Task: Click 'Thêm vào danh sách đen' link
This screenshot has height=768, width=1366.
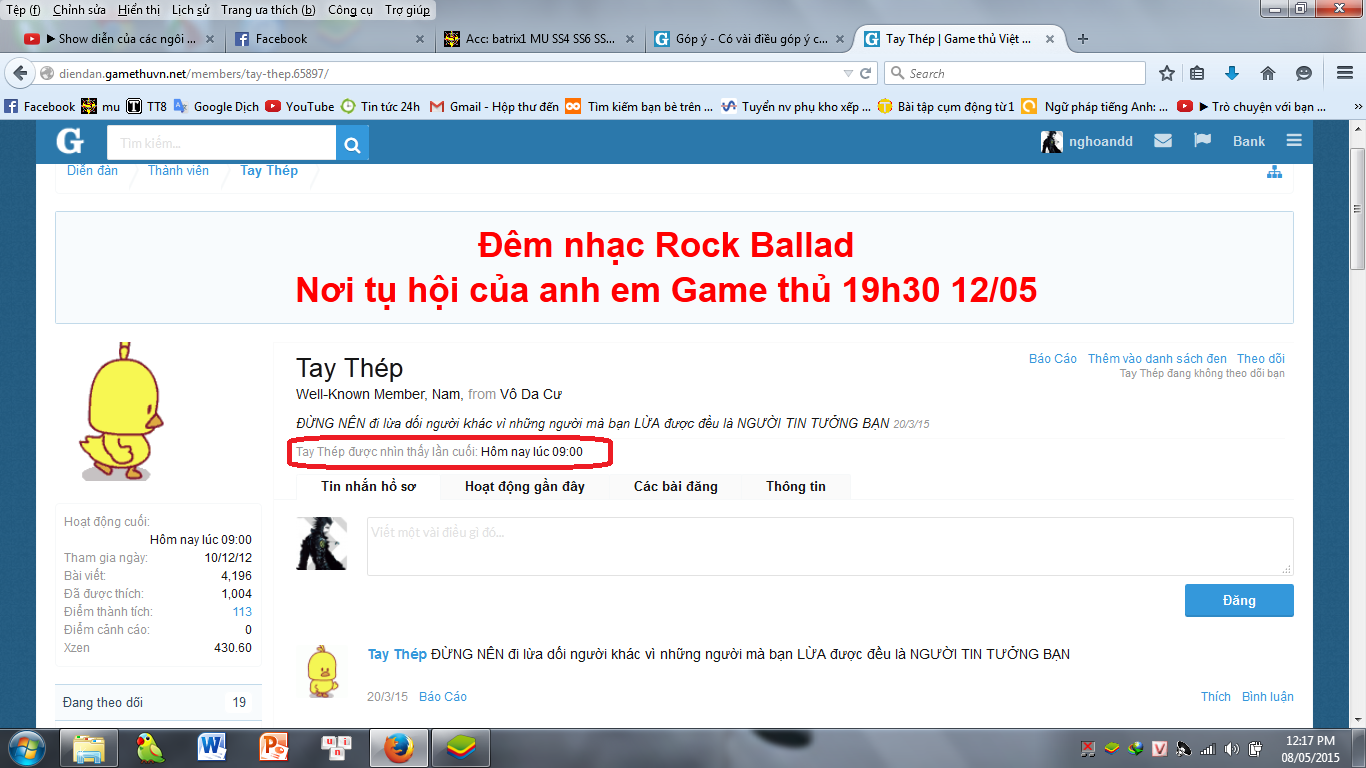Action: coord(1157,359)
